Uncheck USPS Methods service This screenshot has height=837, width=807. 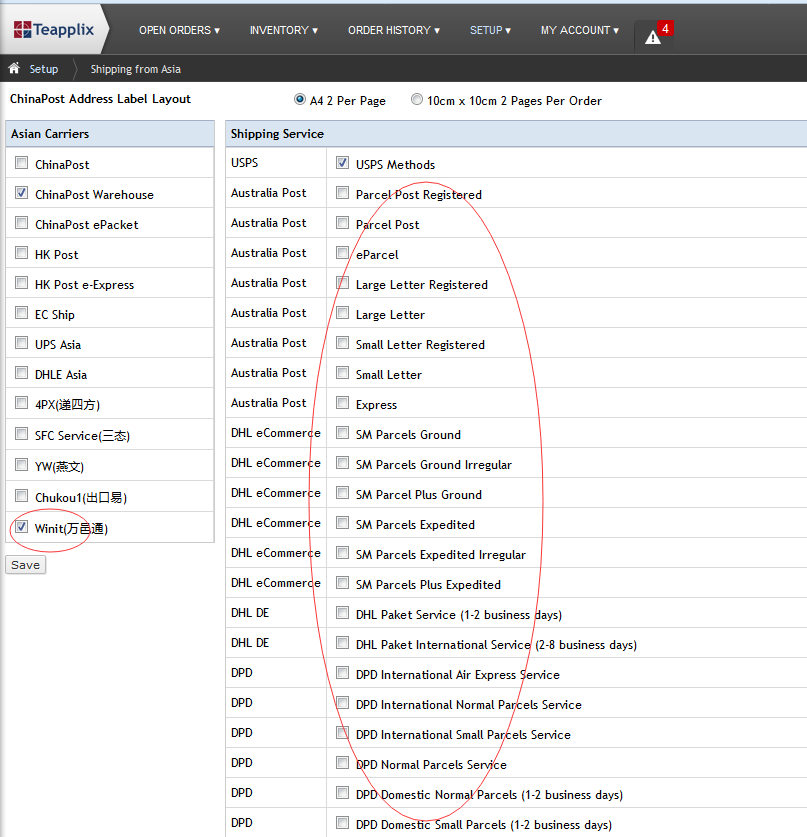(x=343, y=162)
